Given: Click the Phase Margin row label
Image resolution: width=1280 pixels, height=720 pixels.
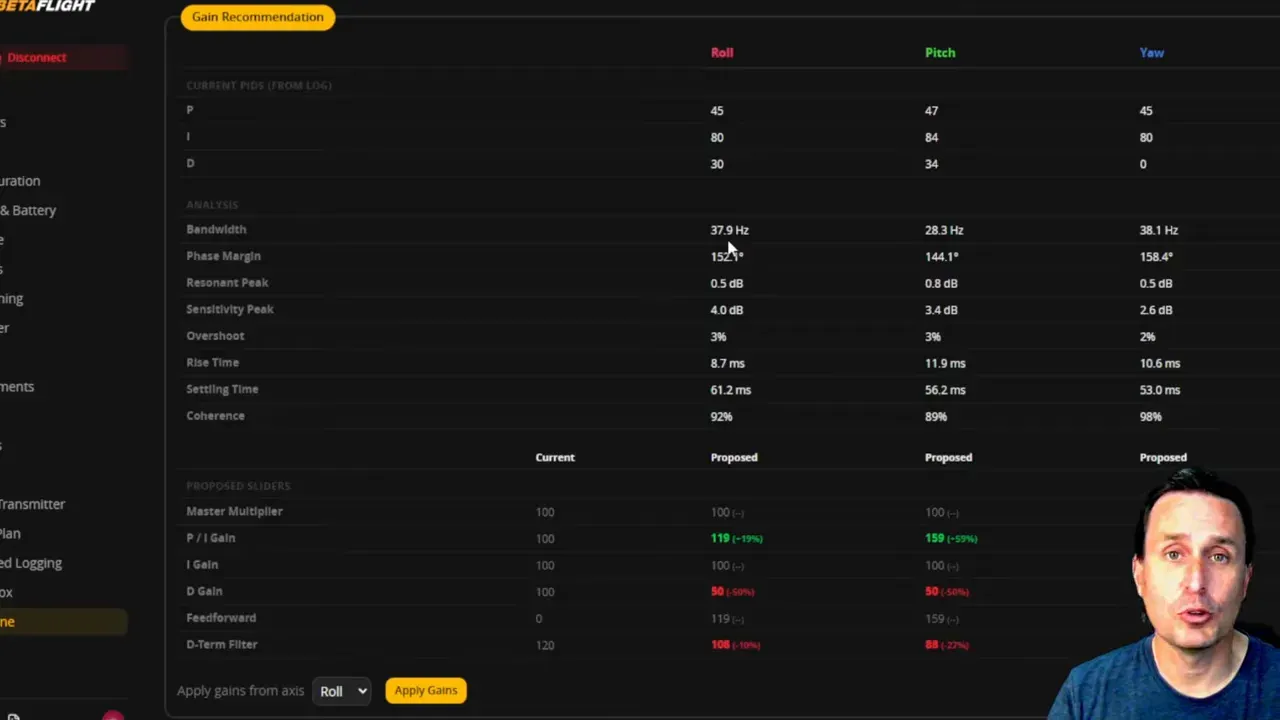Looking at the screenshot, I should (223, 256).
